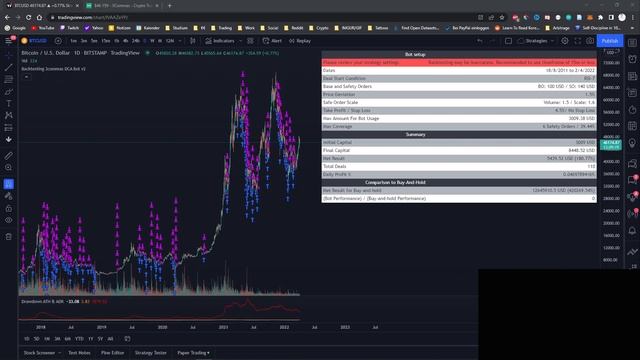Open the chat speech bubble panel icon
This screenshot has height=360, width=640.
632,164
